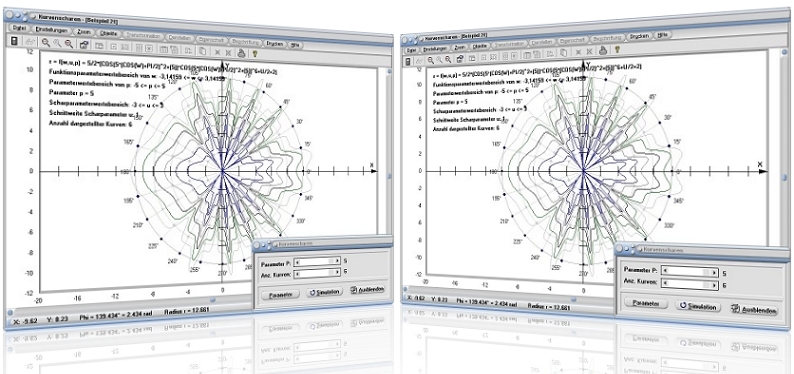Viewport: 794px width, 374px height.
Task: Click Ausblenden in left Kurvenscharen panel
Action: [368, 289]
